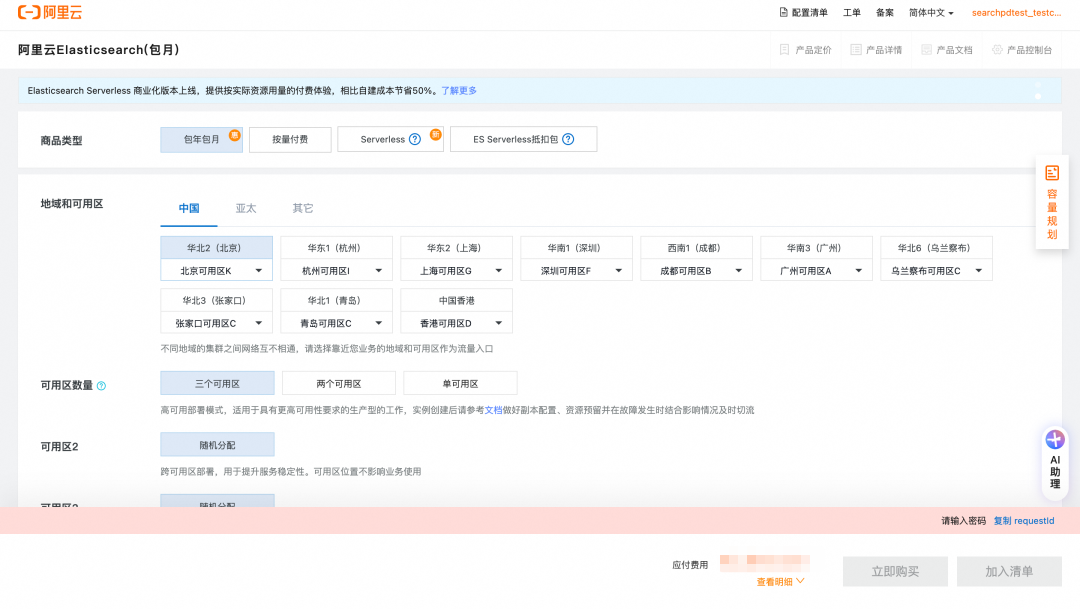Click the 产品详情 icon

(855, 50)
